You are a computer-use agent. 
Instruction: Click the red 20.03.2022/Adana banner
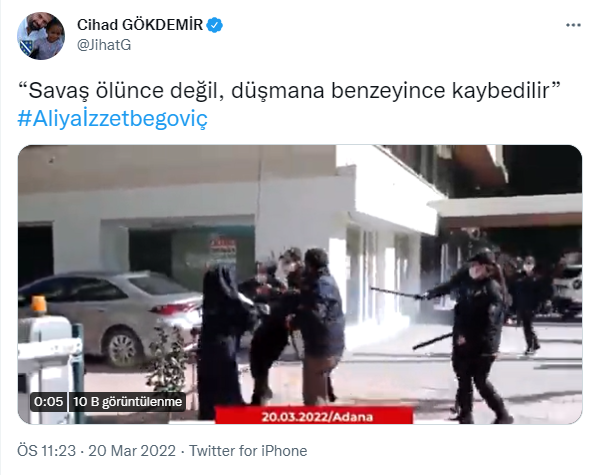314,416
